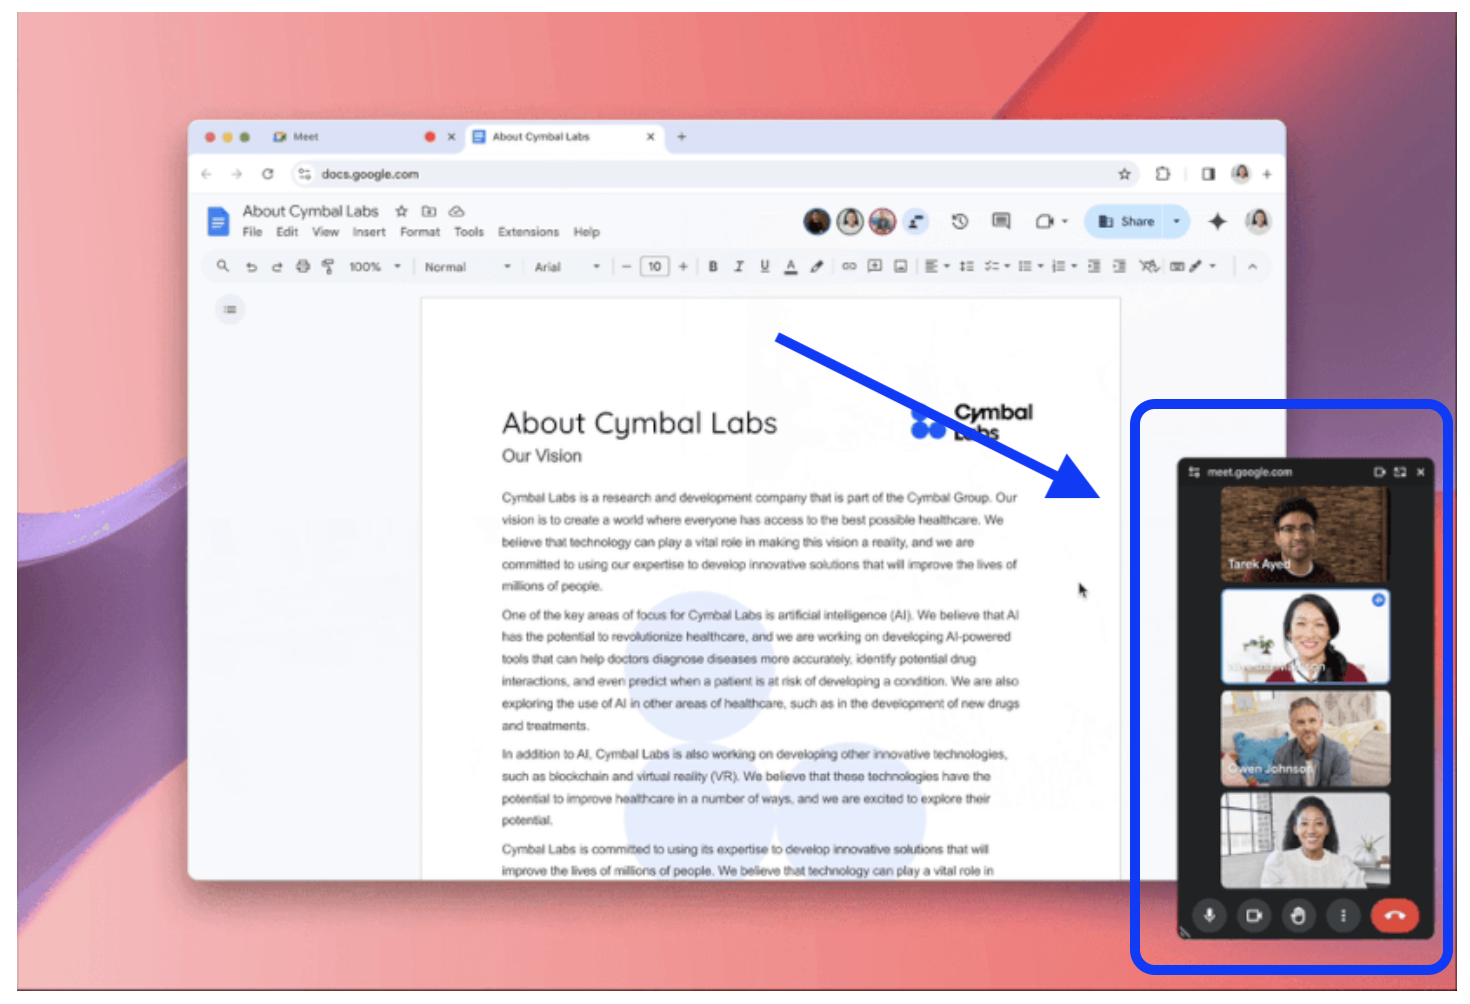Click the font size field showing 10
The image size is (1470, 1004).
coord(654,266)
